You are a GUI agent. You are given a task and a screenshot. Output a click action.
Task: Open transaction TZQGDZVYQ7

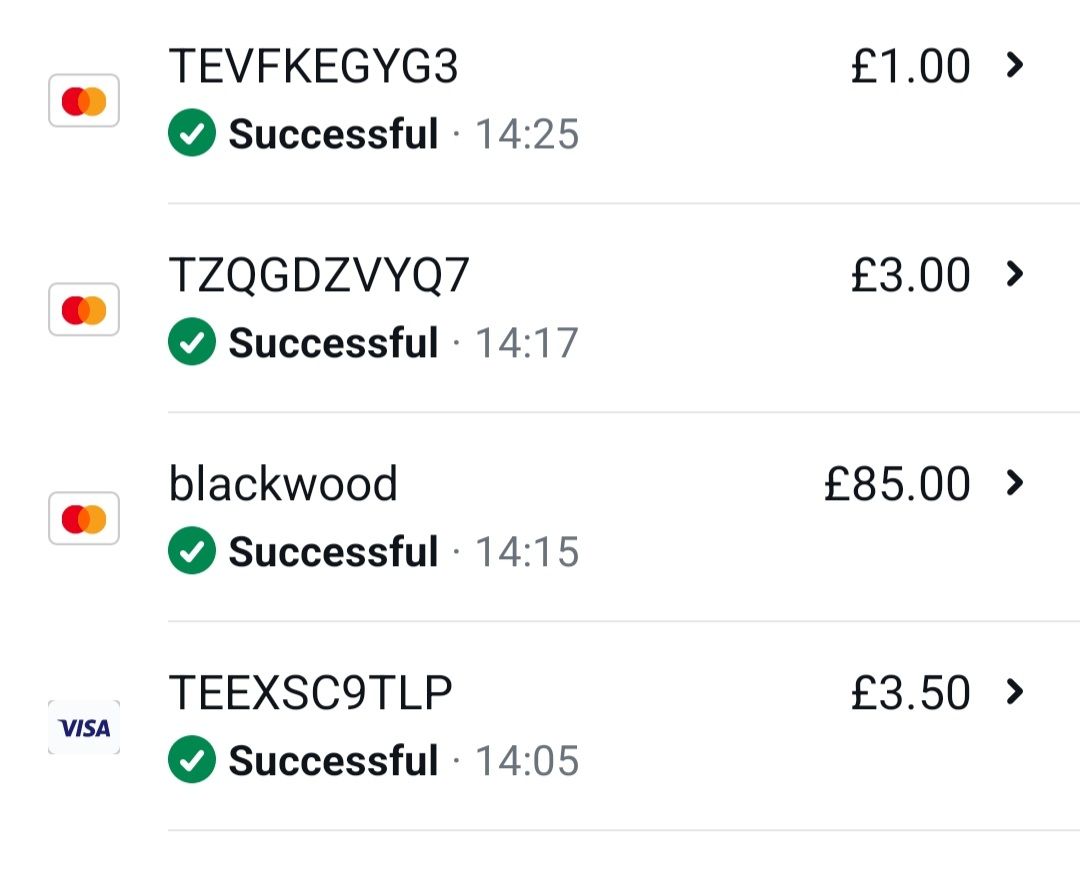(x=319, y=275)
